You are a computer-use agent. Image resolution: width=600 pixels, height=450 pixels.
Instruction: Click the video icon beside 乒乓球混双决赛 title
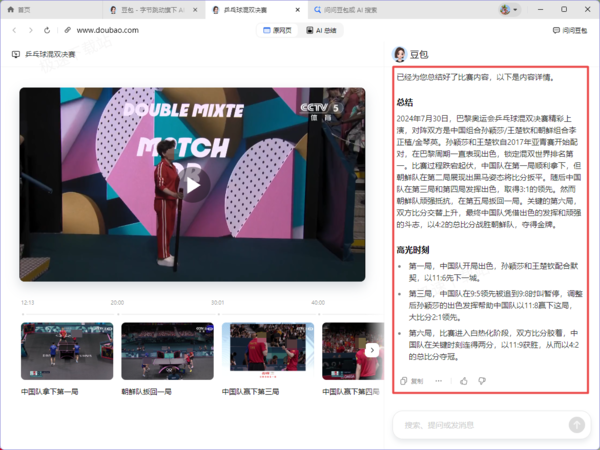click(16, 54)
